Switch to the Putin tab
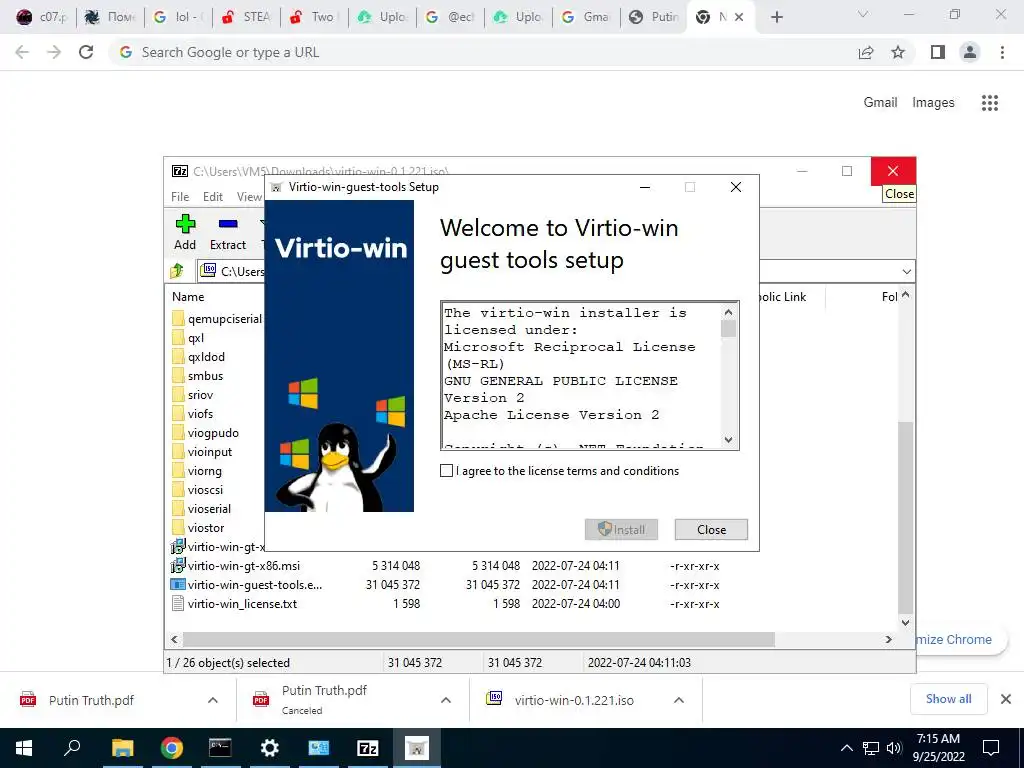1024x768 pixels. coord(653,17)
